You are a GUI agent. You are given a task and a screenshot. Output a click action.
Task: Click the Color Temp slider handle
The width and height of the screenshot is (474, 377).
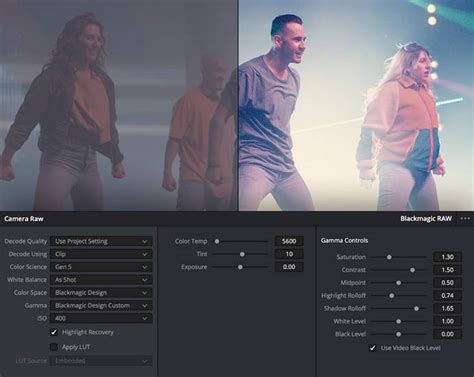click(217, 241)
